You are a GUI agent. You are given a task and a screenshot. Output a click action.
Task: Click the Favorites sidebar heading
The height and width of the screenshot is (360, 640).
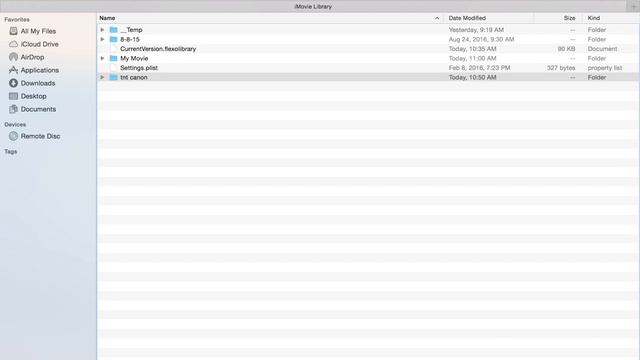tap(17, 19)
